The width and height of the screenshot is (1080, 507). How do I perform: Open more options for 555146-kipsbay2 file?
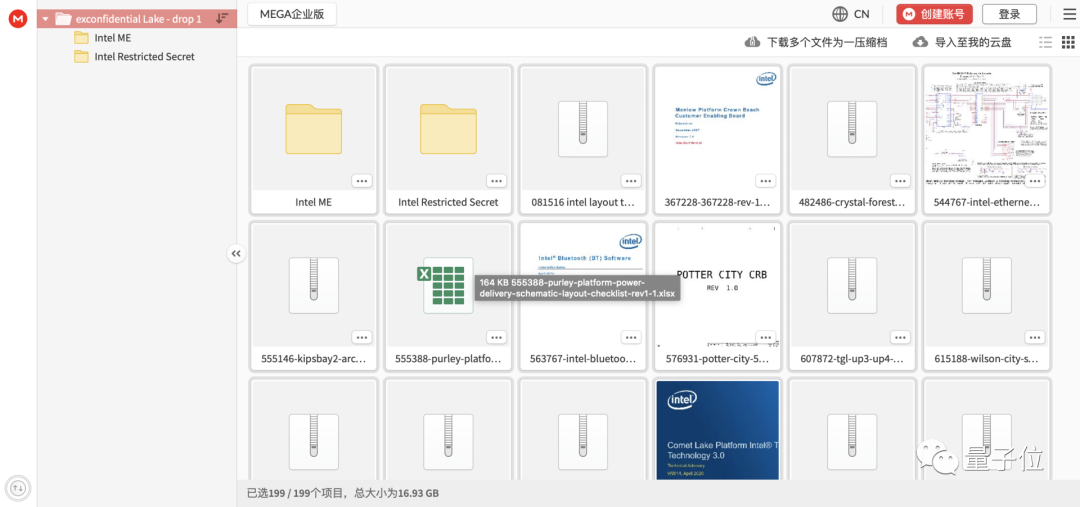tap(362, 337)
